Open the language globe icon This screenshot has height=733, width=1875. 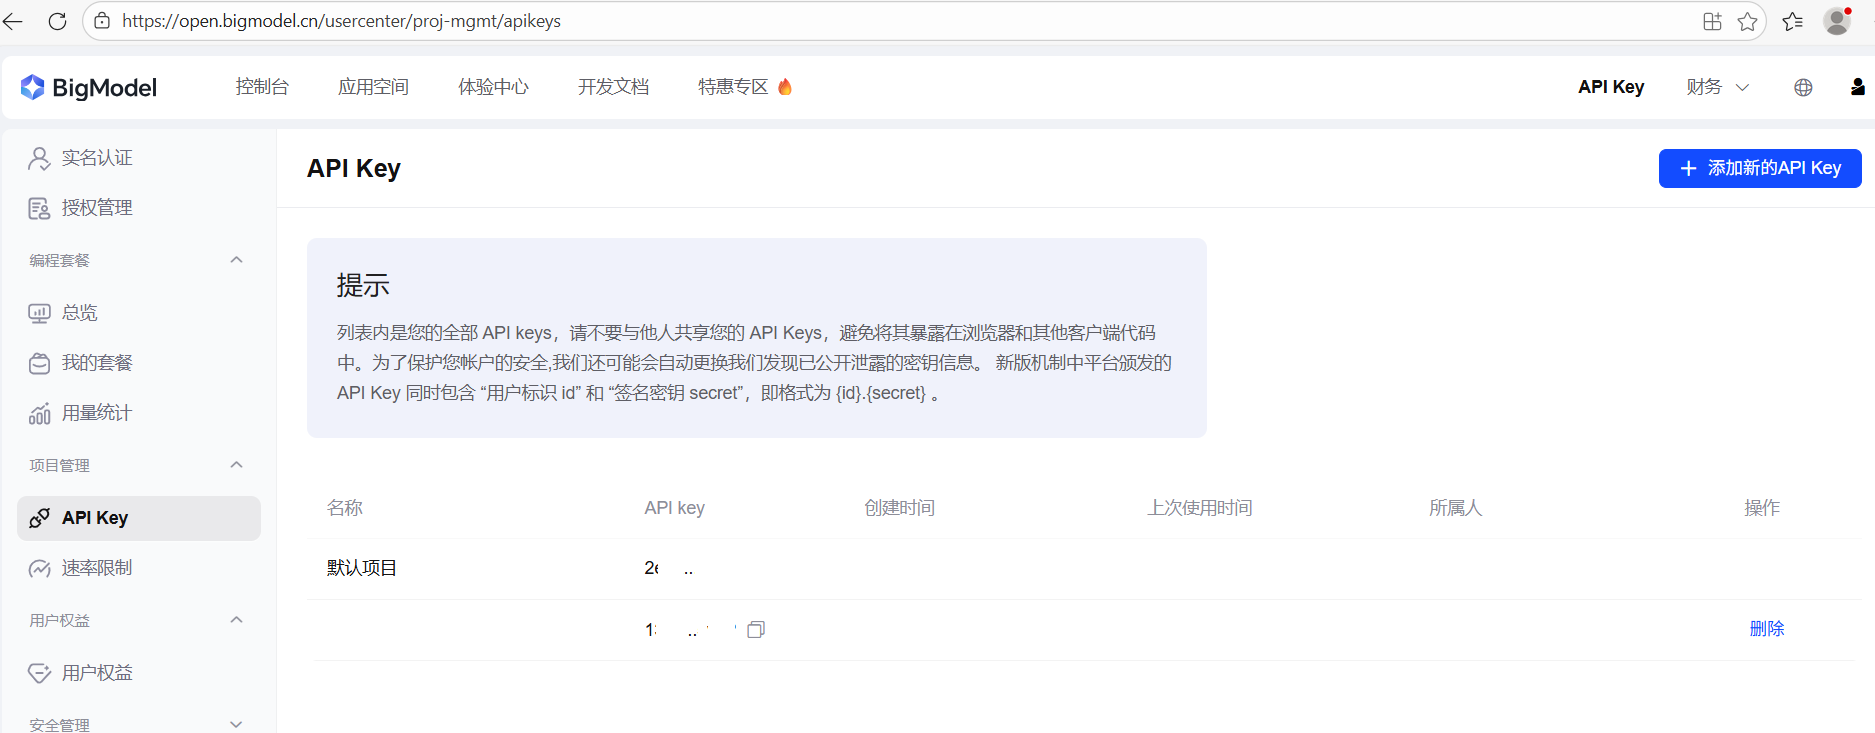click(1803, 88)
